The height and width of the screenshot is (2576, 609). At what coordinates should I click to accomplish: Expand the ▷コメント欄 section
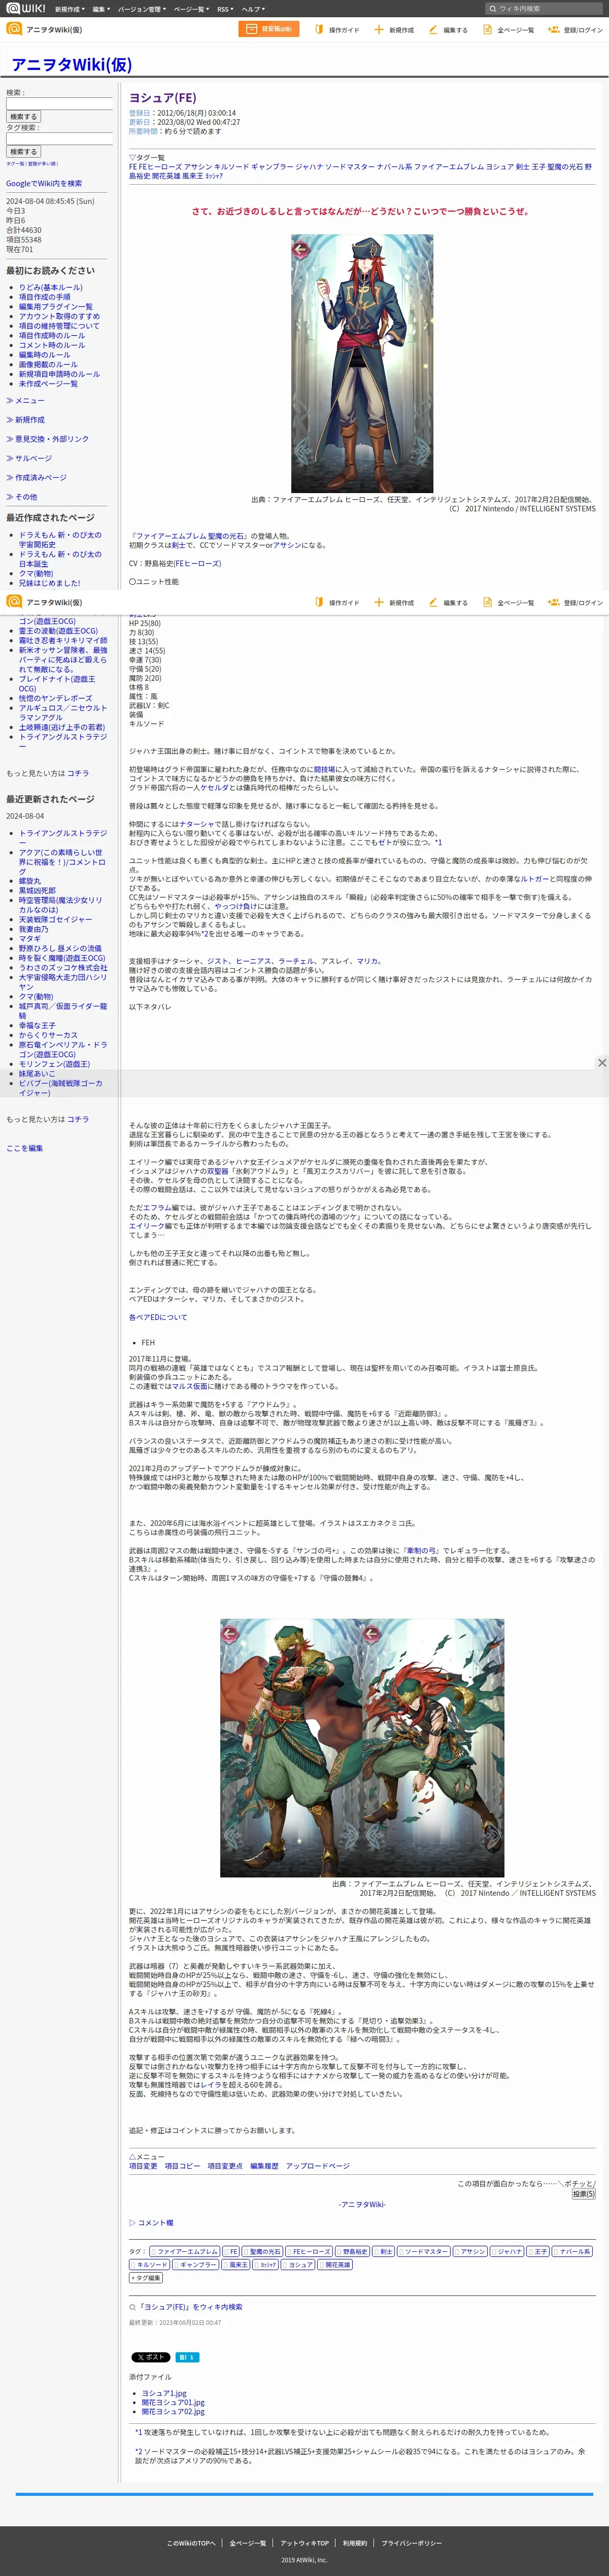click(151, 2222)
